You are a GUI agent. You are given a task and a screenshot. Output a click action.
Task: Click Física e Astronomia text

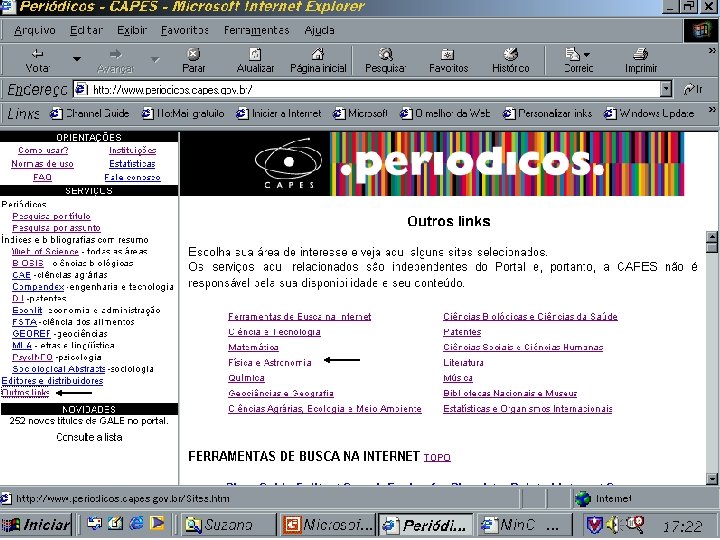coord(270,363)
